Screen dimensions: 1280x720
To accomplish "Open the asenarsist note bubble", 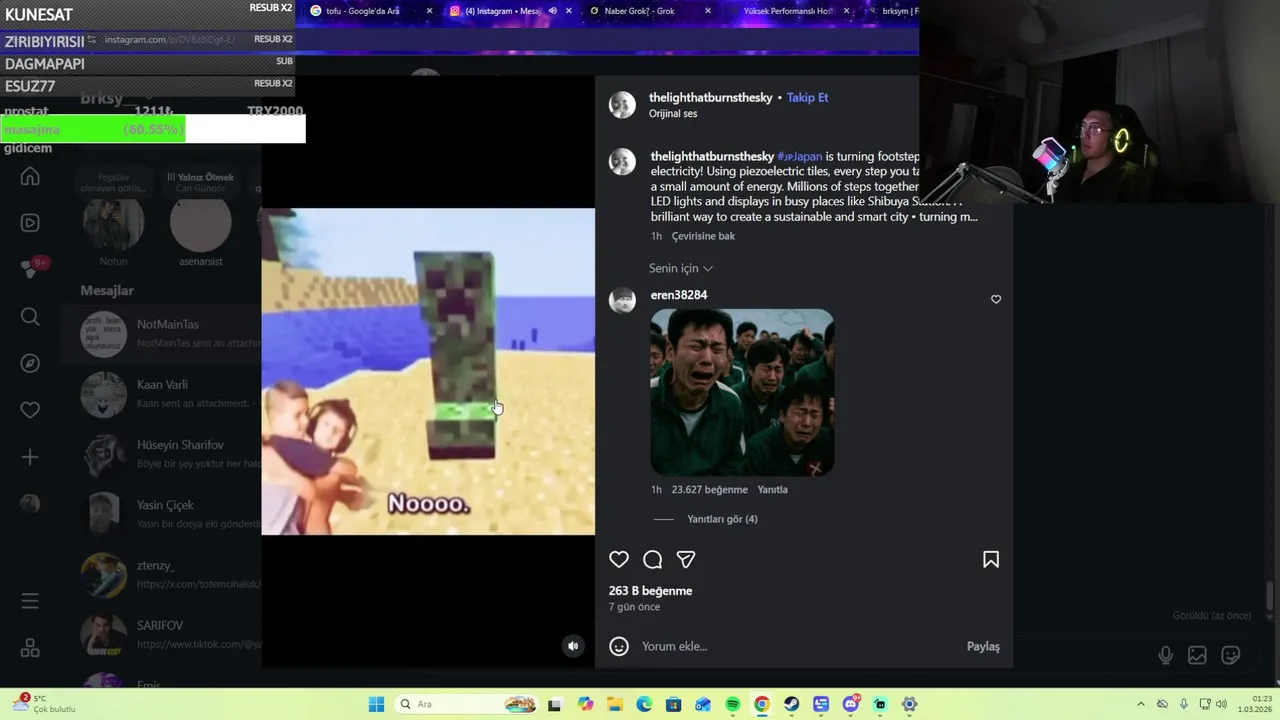I will [201, 224].
